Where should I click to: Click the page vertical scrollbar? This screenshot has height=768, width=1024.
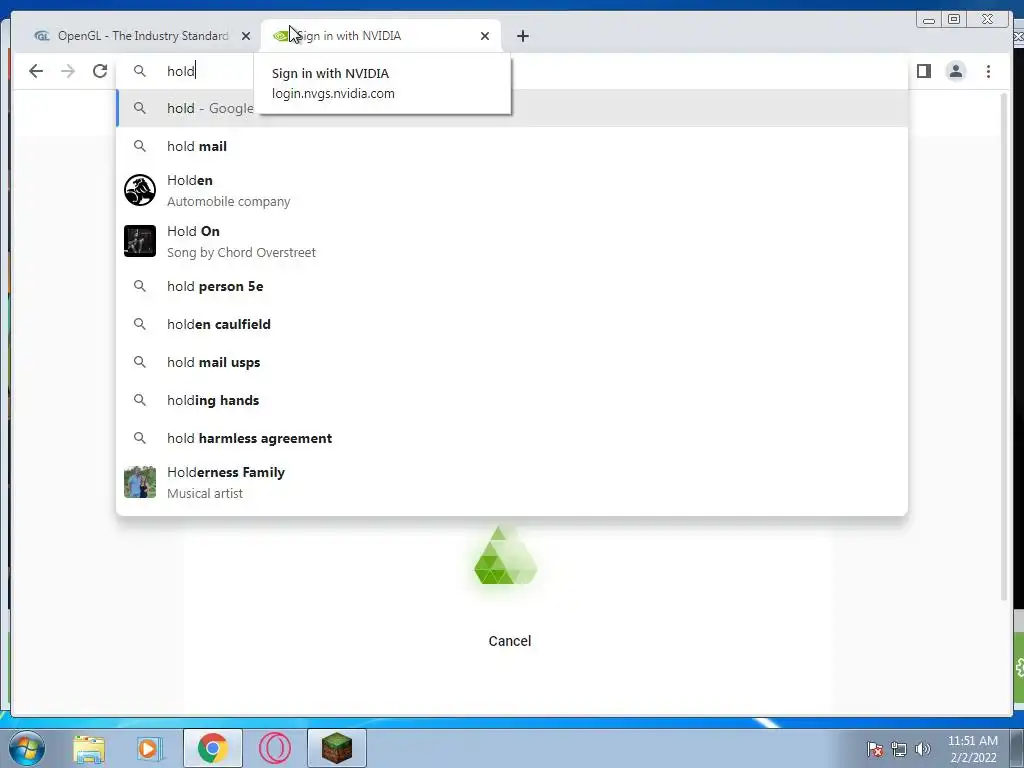pos(1004,346)
